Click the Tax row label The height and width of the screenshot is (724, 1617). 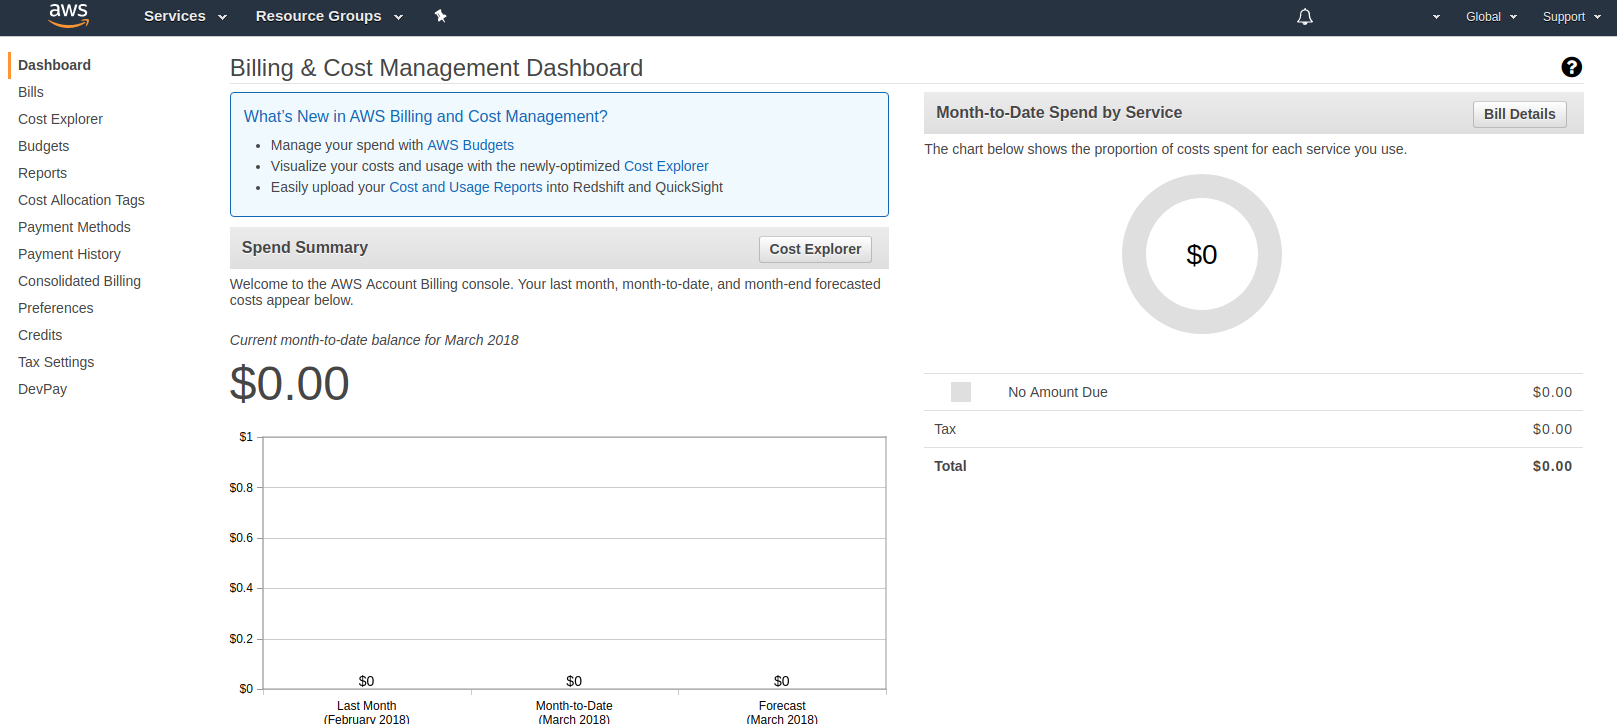tap(945, 429)
